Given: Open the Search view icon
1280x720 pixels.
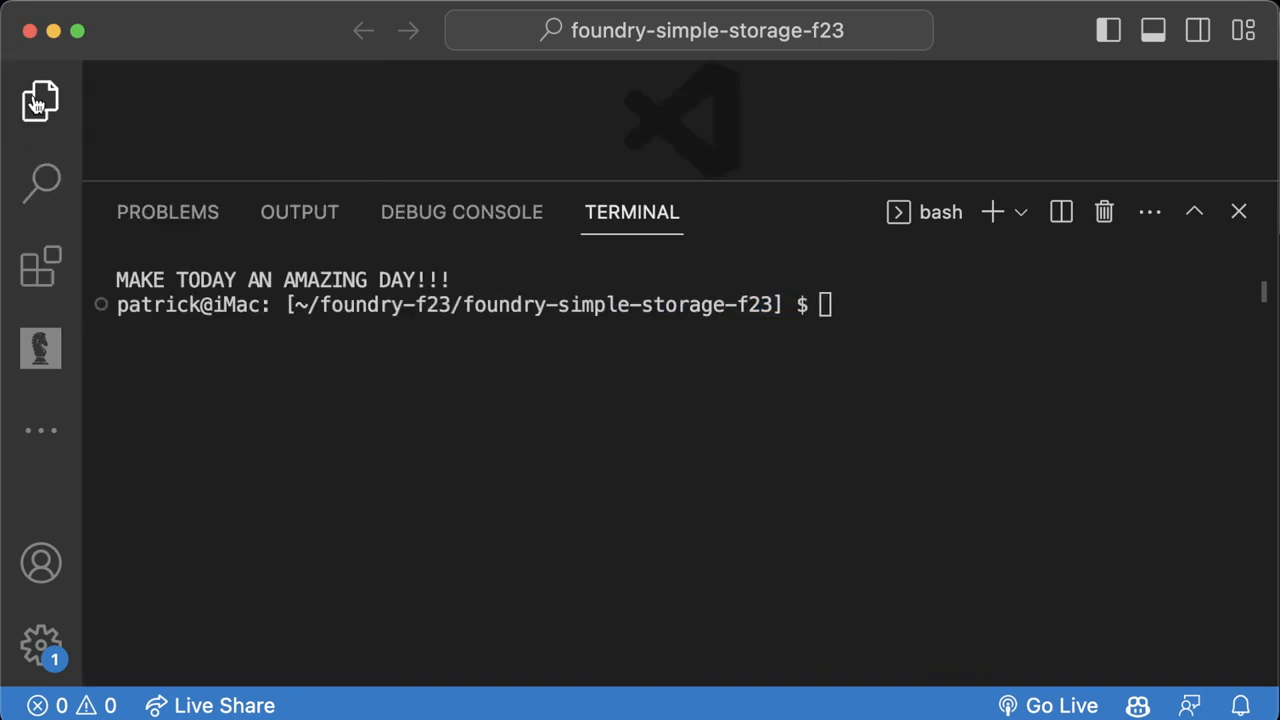Looking at the screenshot, I should pos(41,183).
